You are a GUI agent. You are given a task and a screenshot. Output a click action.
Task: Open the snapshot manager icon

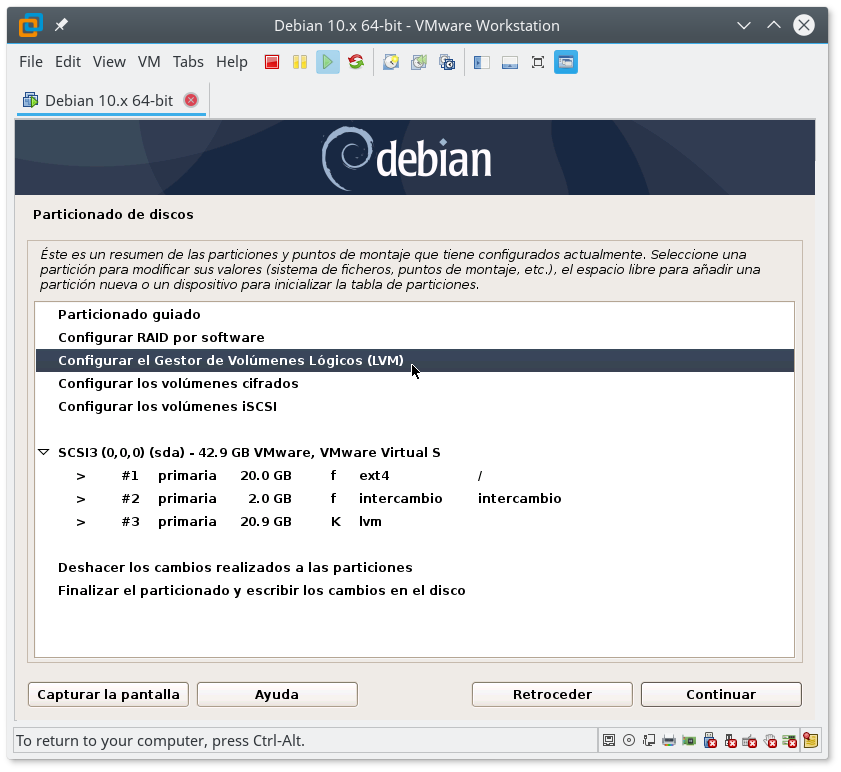[447, 62]
